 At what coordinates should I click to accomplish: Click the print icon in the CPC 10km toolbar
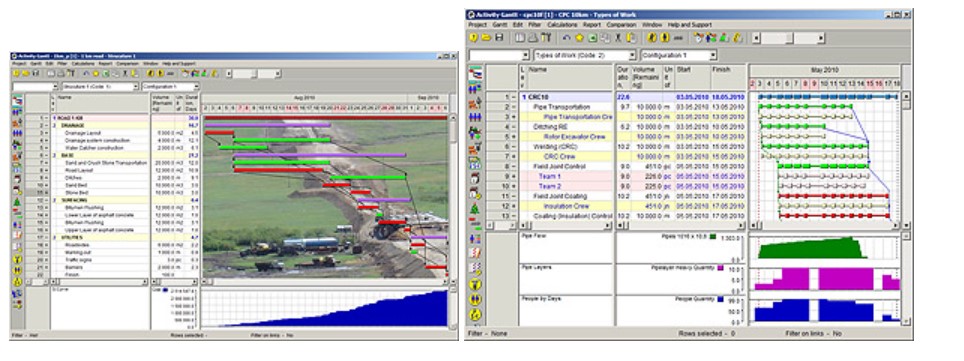point(533,38)
